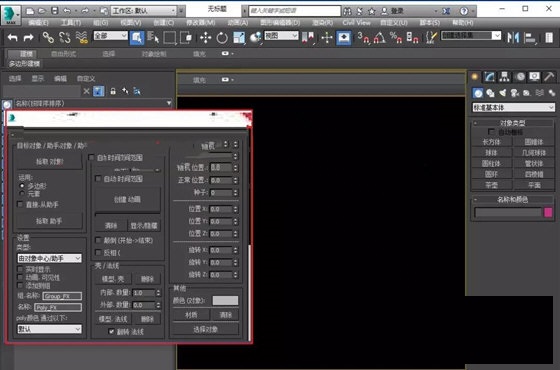Activate the Select and Scale tool
Image resolution: width=560 pixels, height=370 pixels.
click(x=239, y=37)
